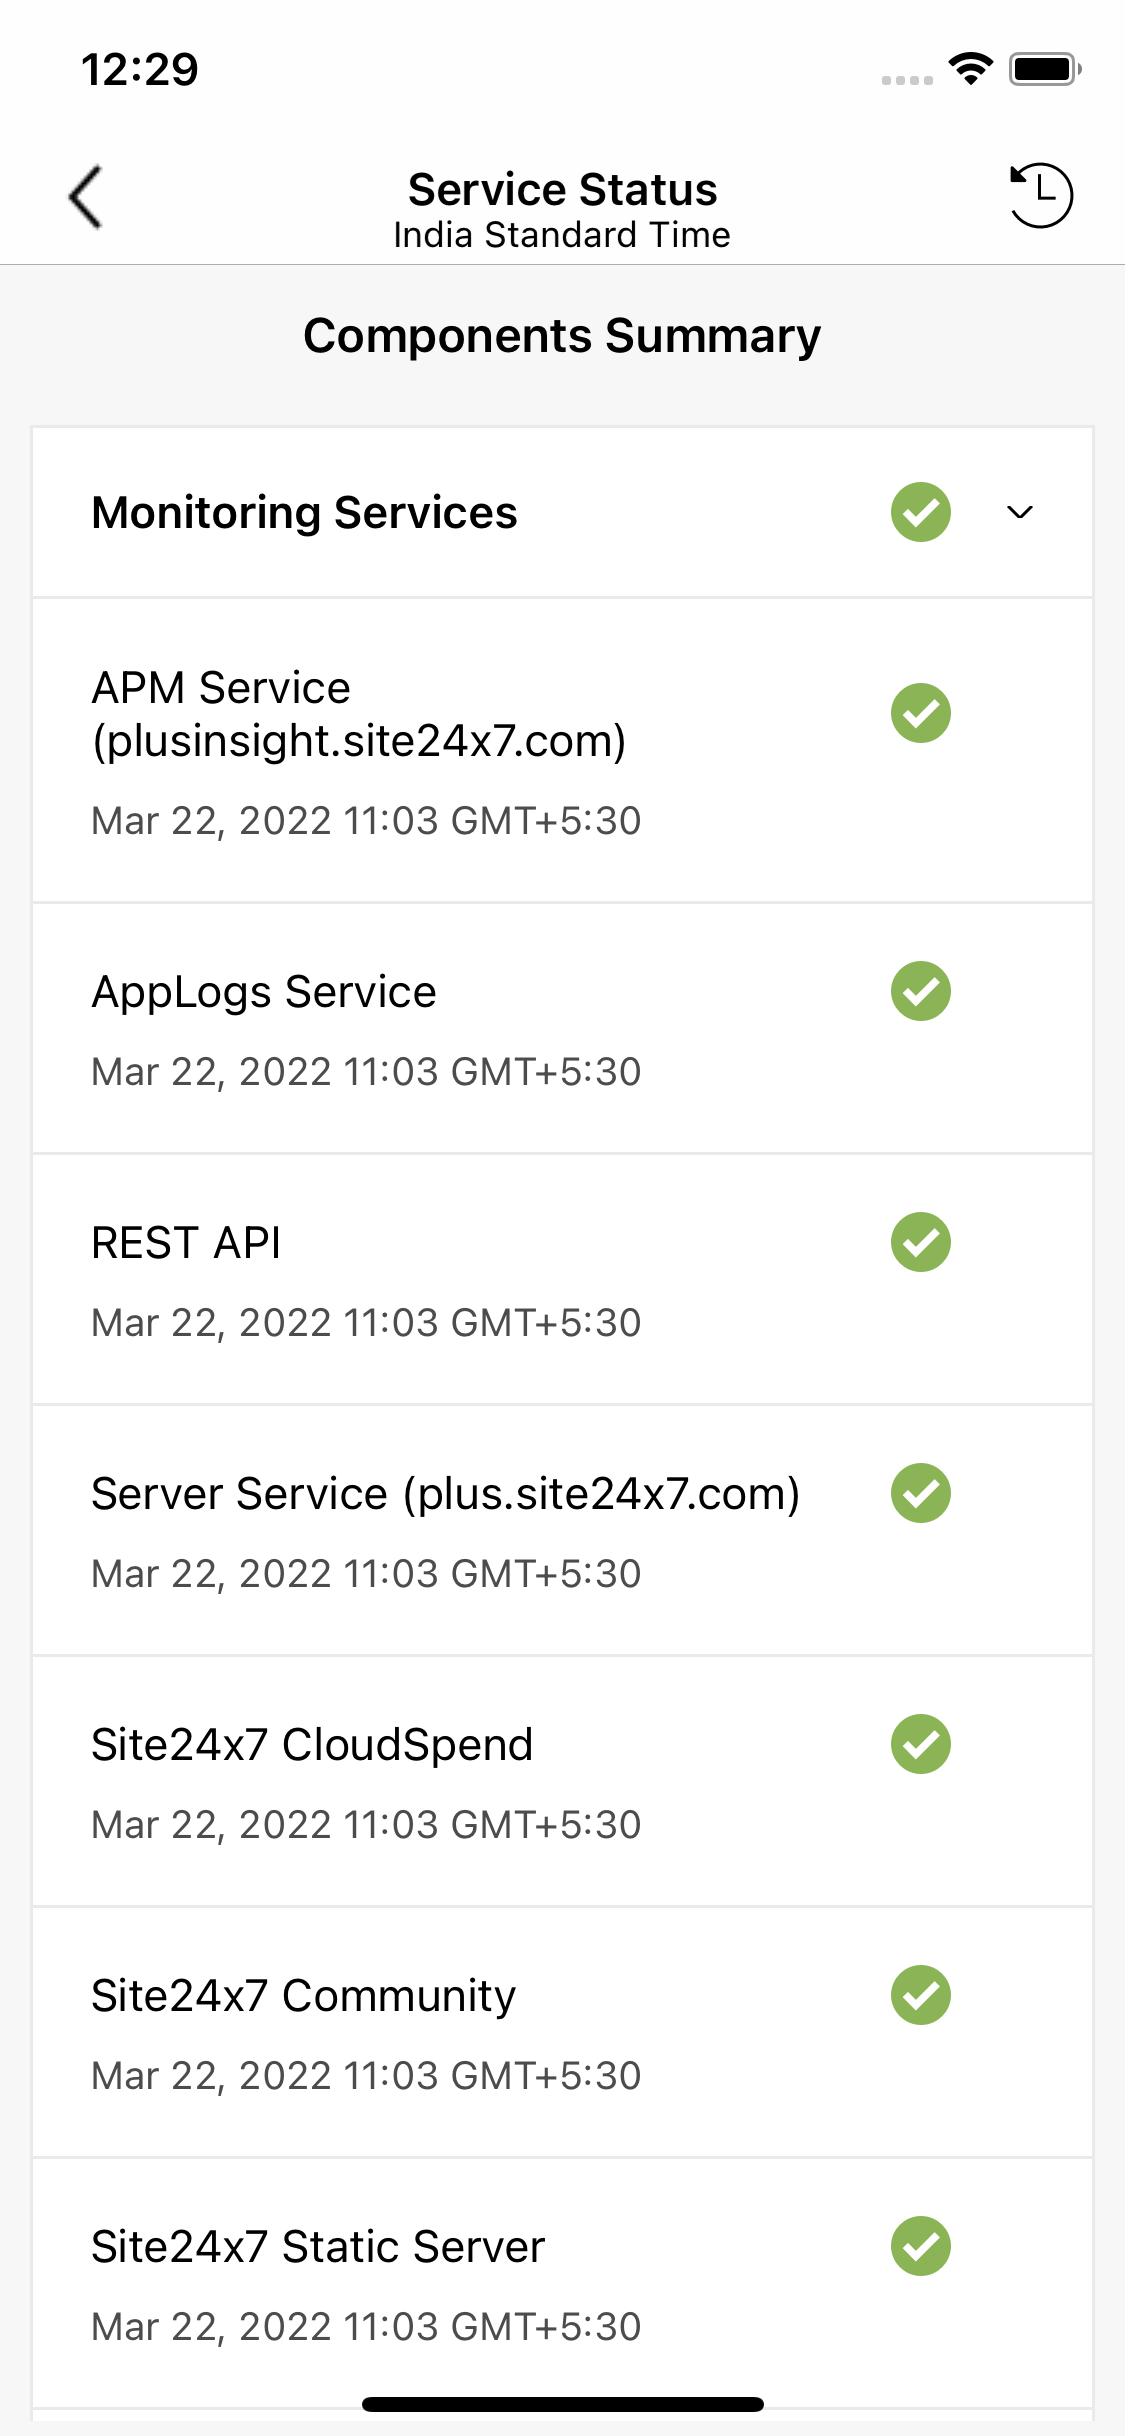
Task: Tap the Site24x7 Static Server check icon
Action: coord(920,2246)
